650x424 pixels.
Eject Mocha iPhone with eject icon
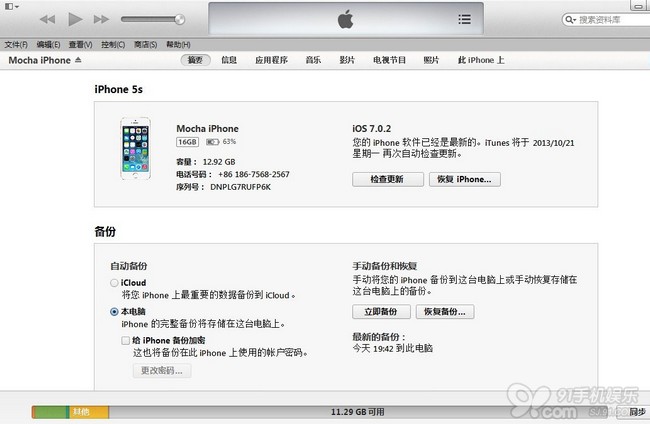point(78,60)
